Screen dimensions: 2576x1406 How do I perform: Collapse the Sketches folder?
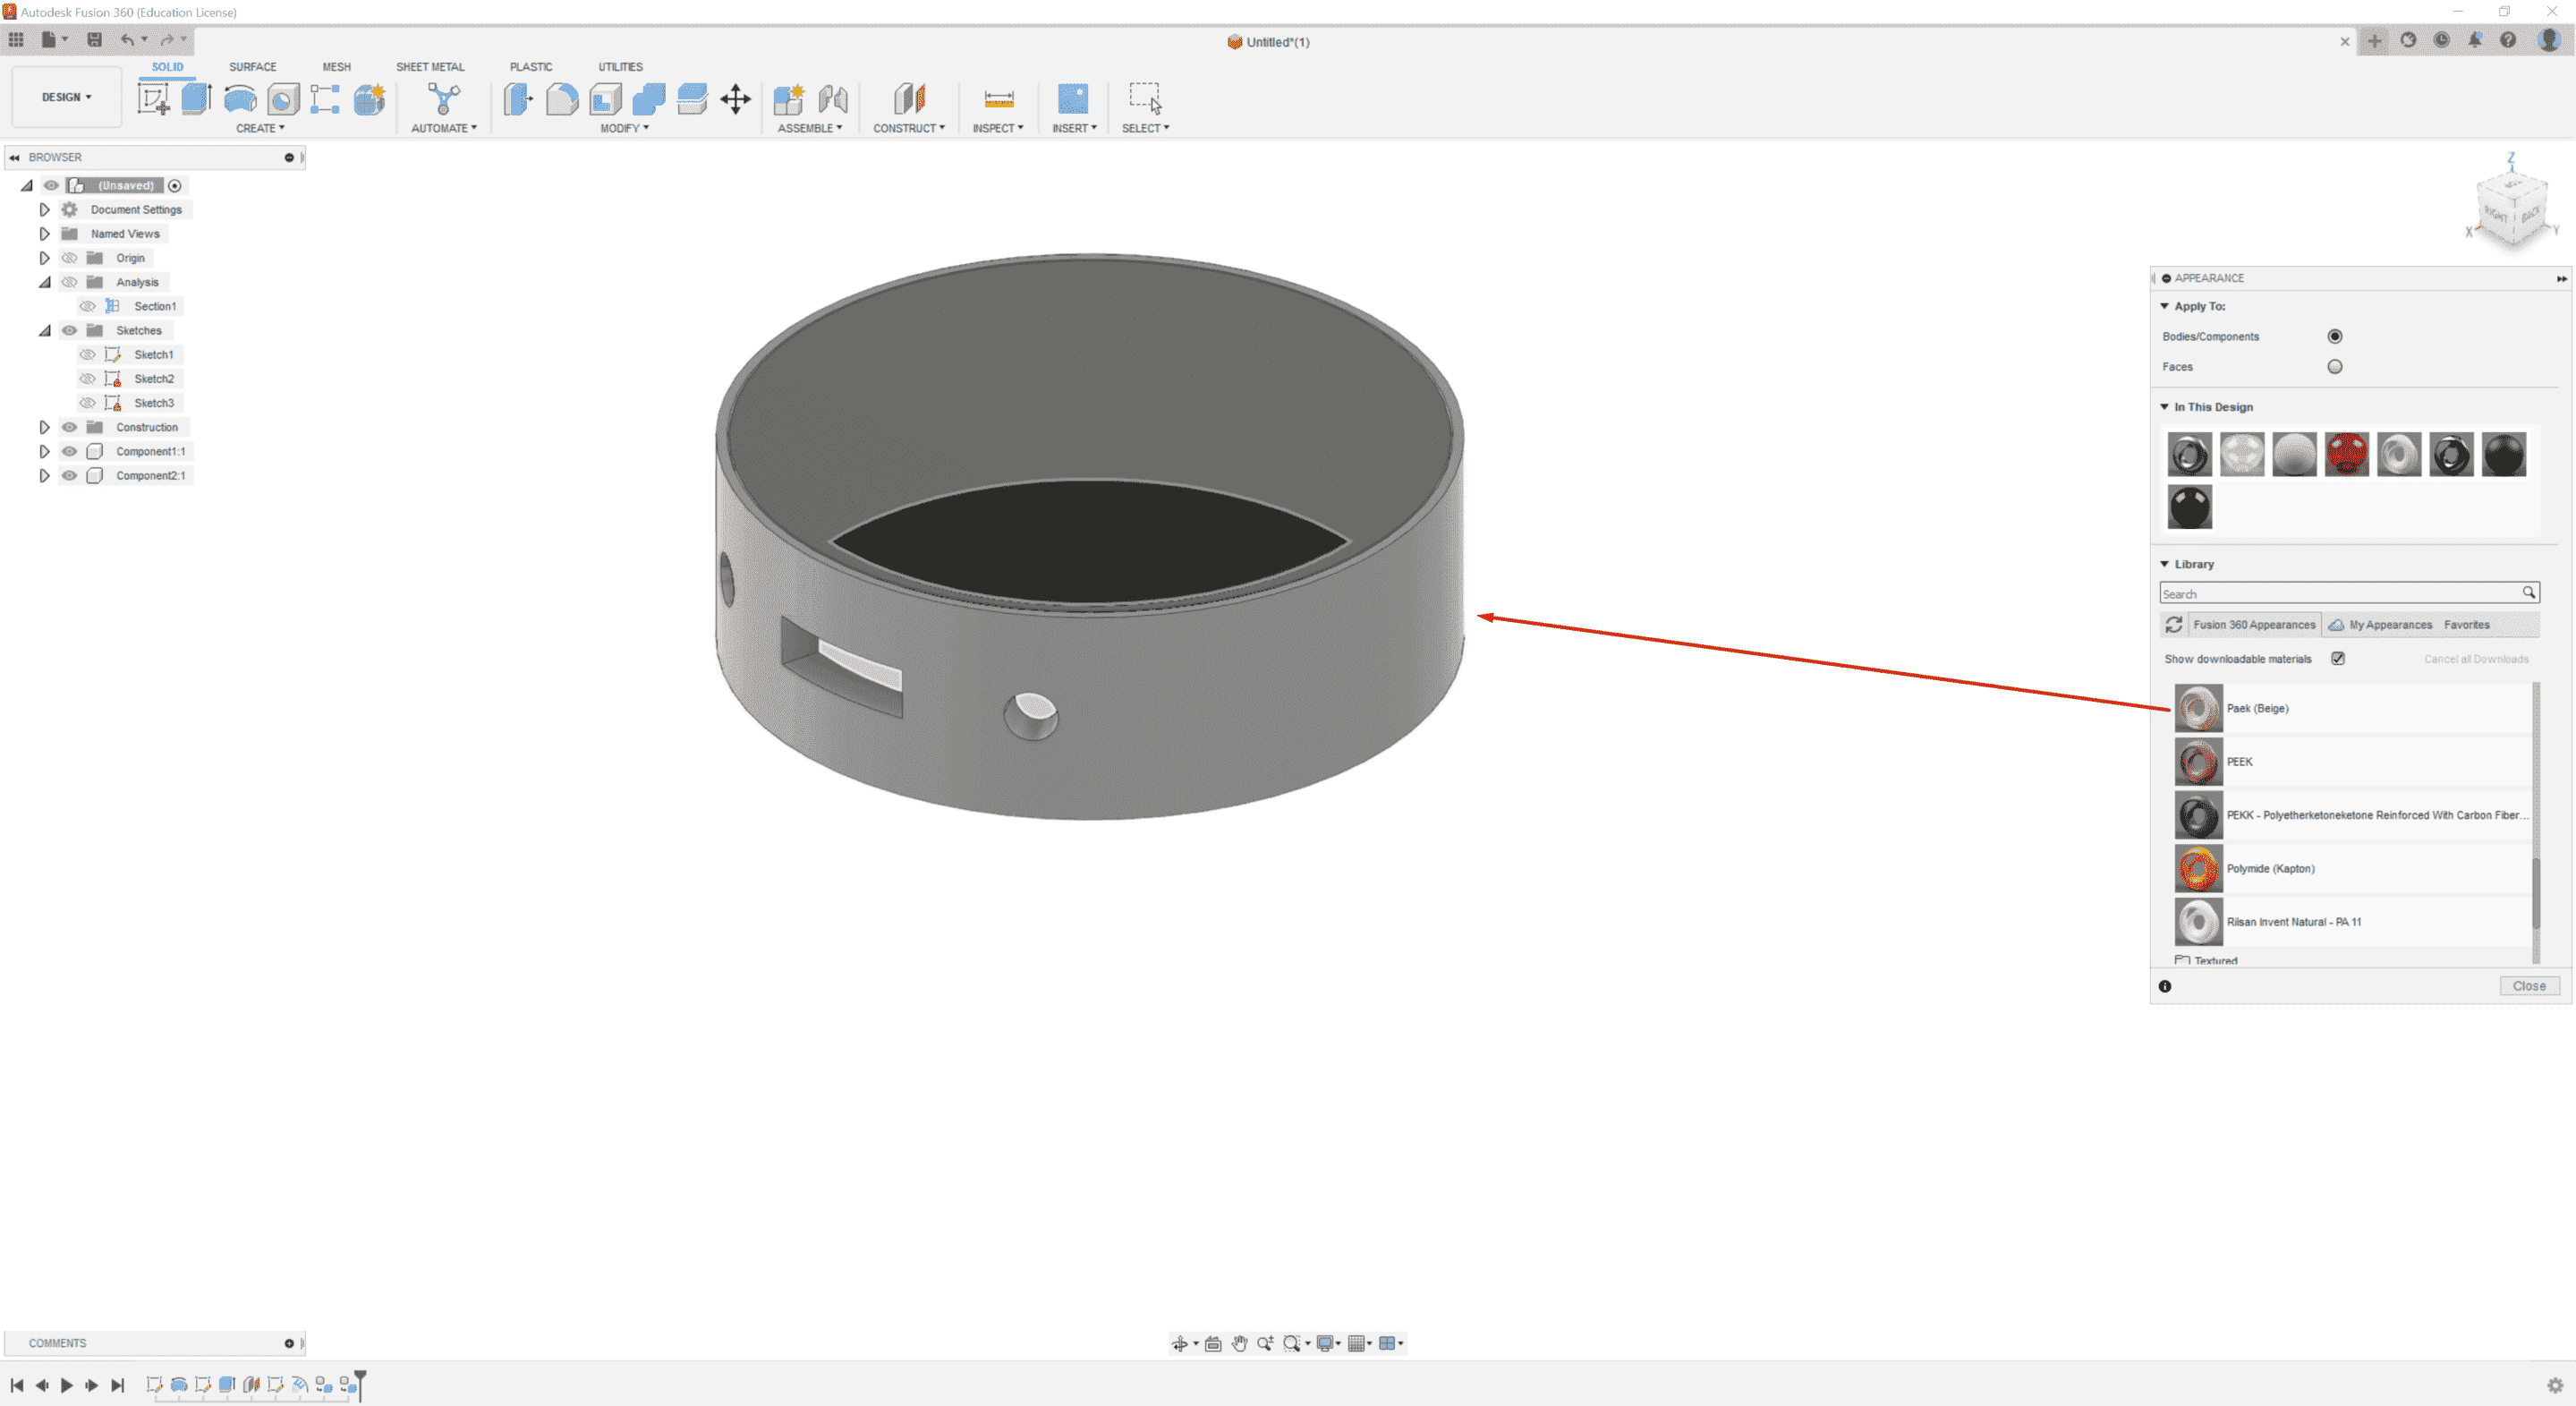tap(44, 330)
